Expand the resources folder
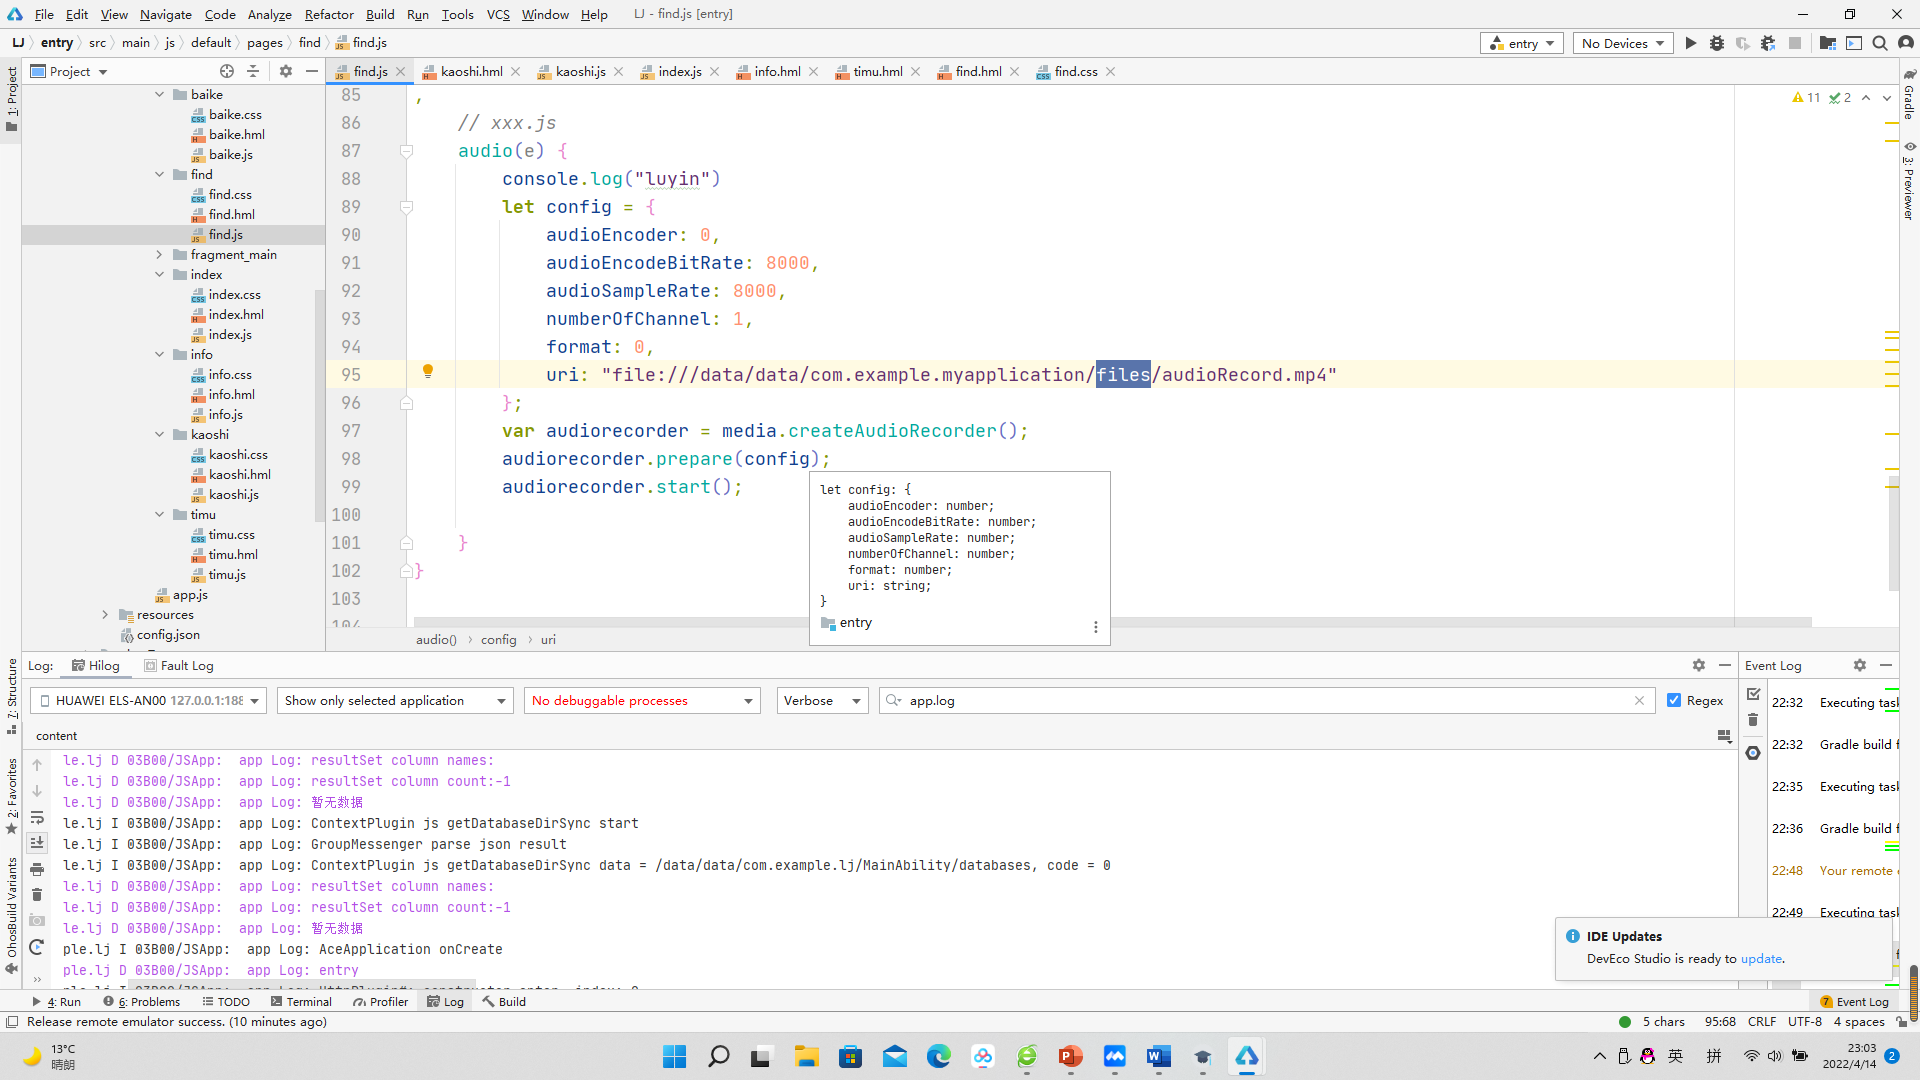This screenshot has width=1920, height=1080. pyautogui.click(x=105, y=615)
